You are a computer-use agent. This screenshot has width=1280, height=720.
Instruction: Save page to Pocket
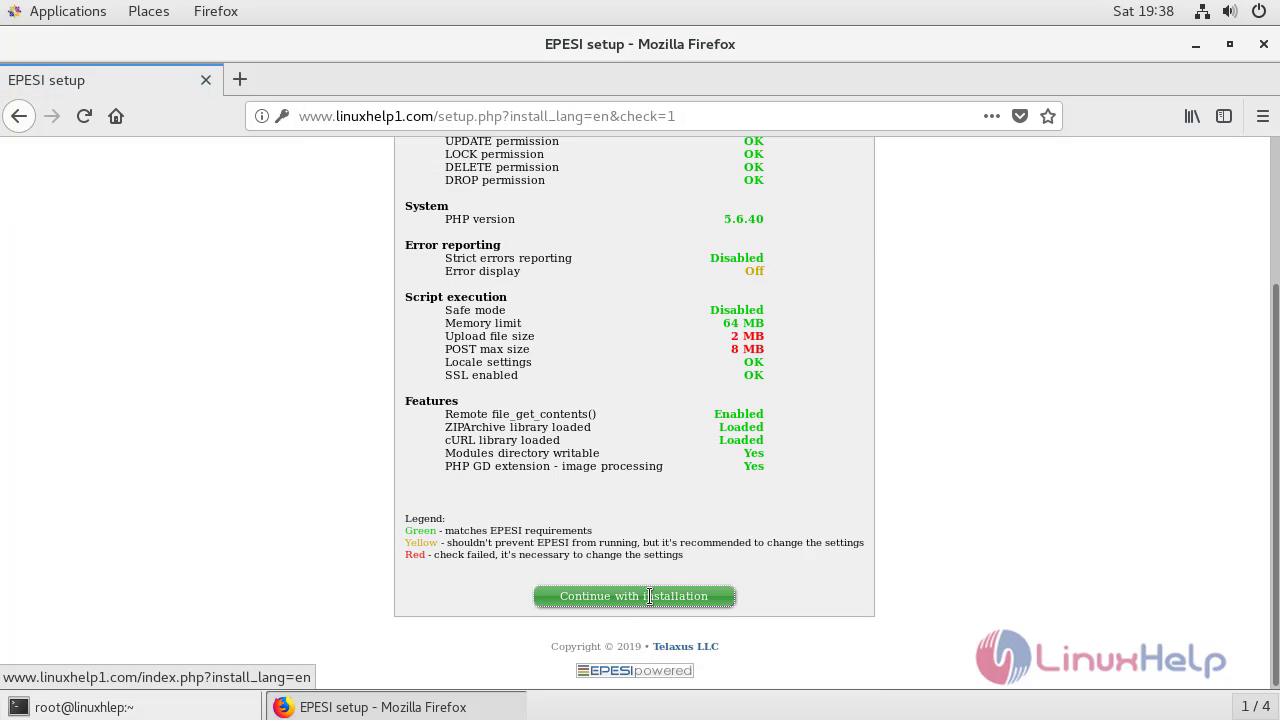[1020, 116]
